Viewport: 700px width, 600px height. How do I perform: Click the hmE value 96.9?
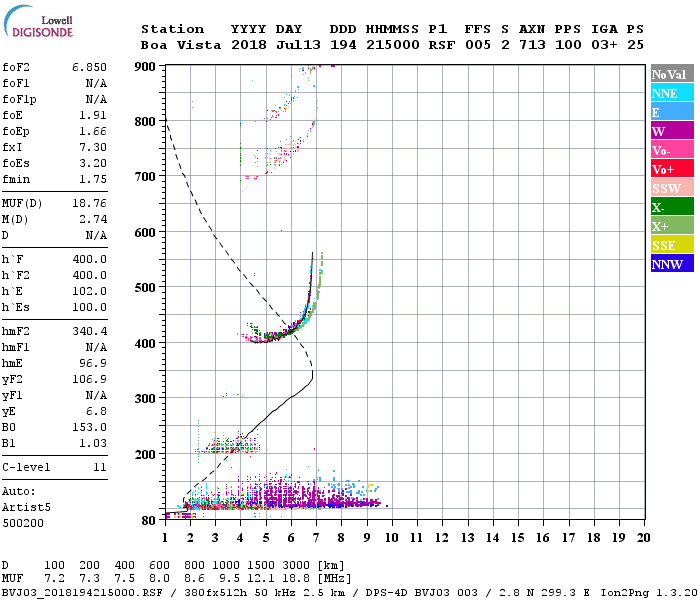[93, 363]
